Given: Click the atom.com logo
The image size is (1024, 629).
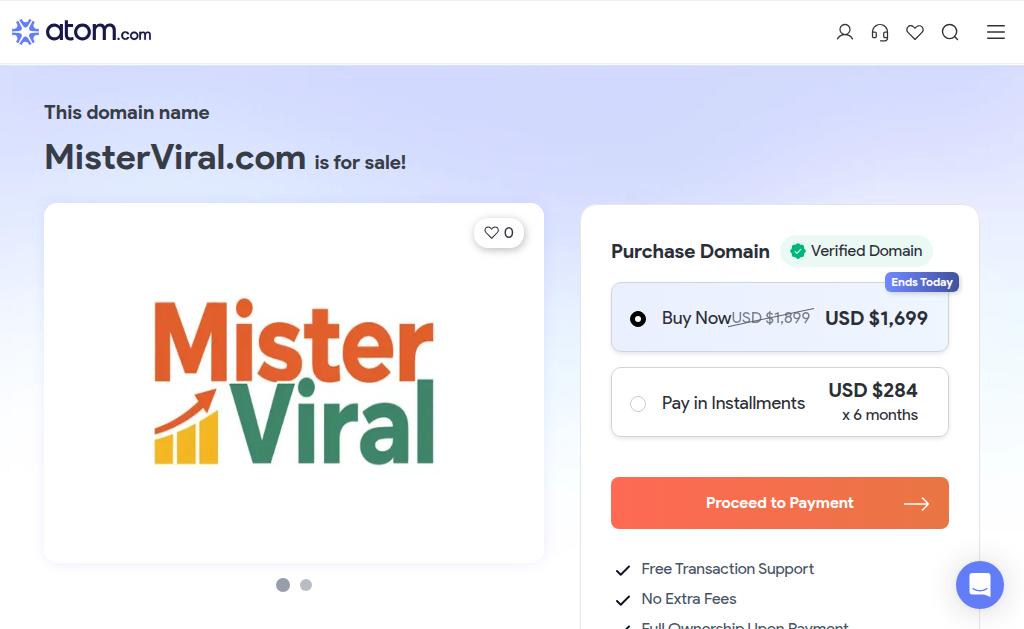Looking at the screenshot, I should coord(82,31).
